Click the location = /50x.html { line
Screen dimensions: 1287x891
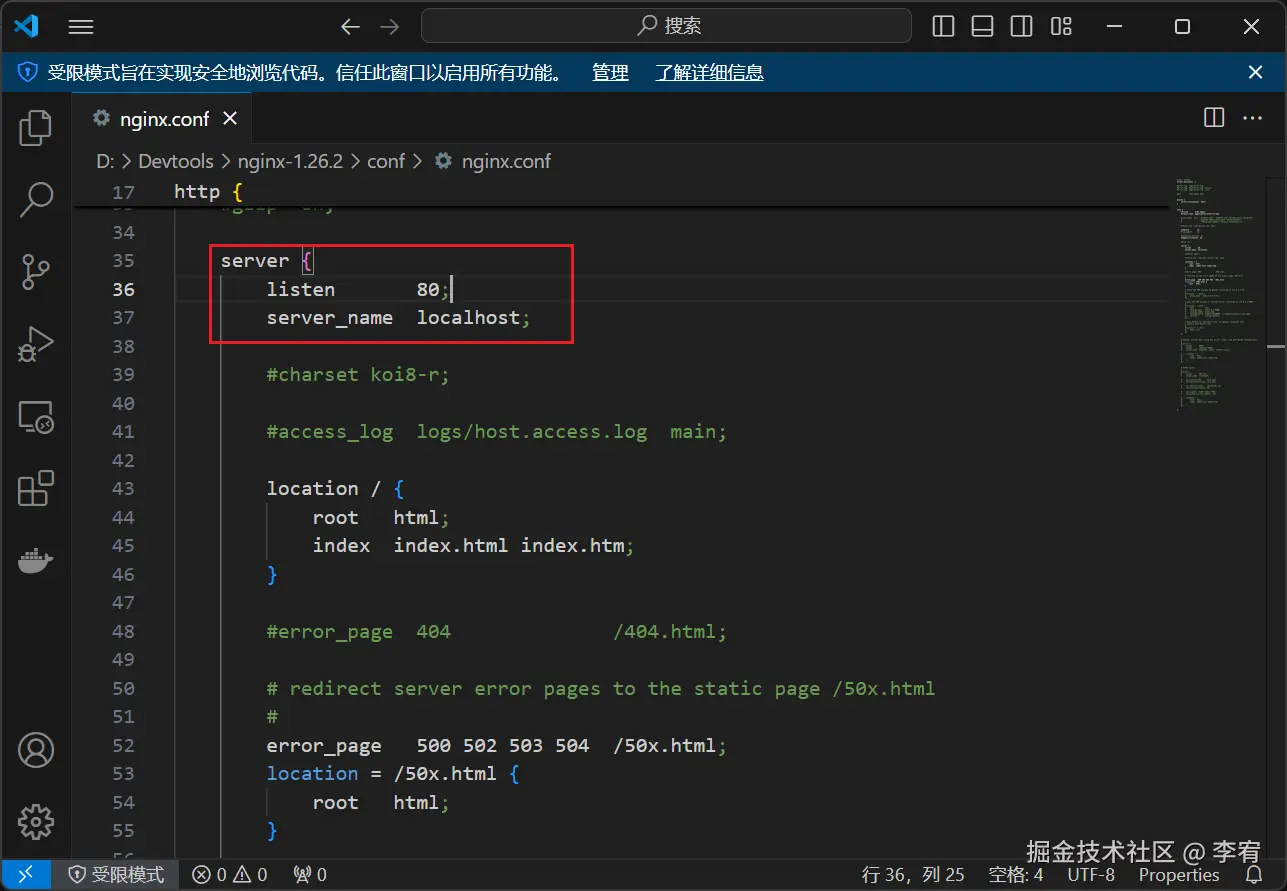pyautogui.click(x=393, y=774)
